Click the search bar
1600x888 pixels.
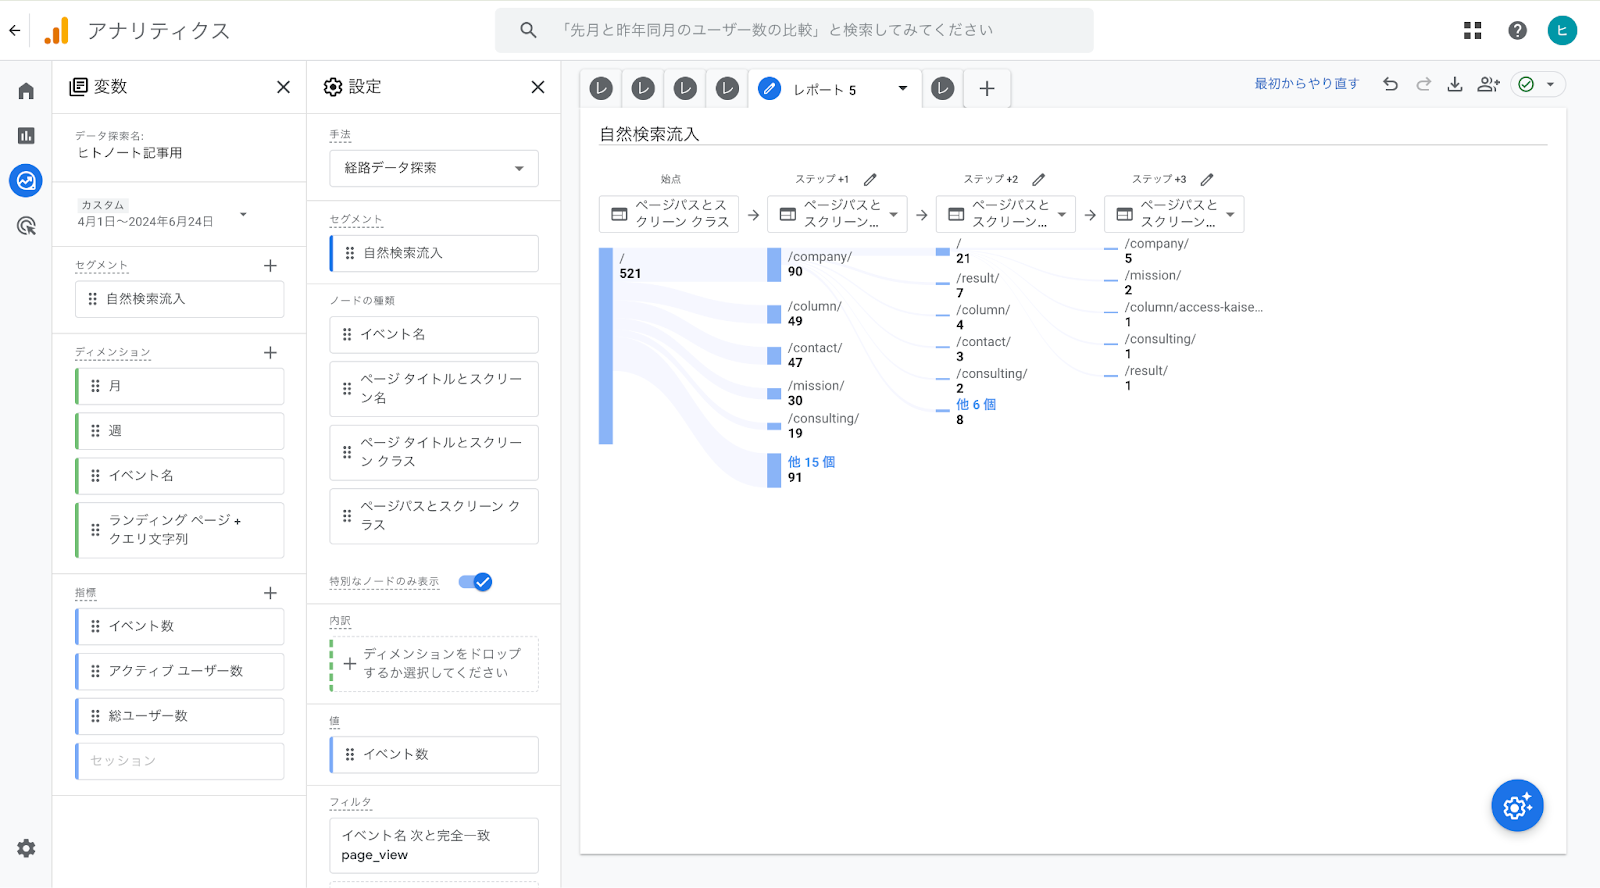pos(794,31)
